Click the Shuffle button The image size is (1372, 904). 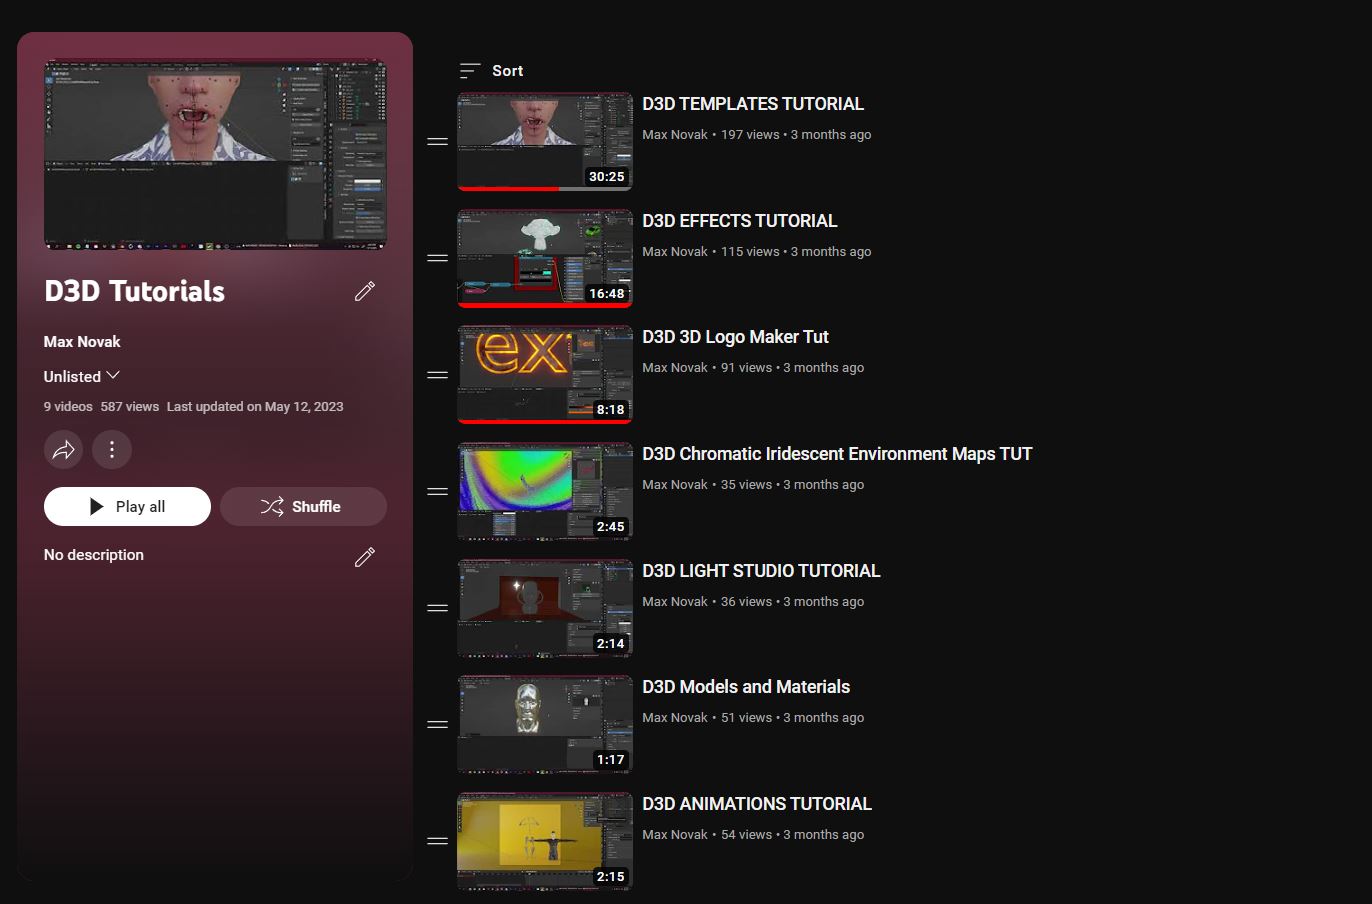pyautogui.click(x=303, y=506)
